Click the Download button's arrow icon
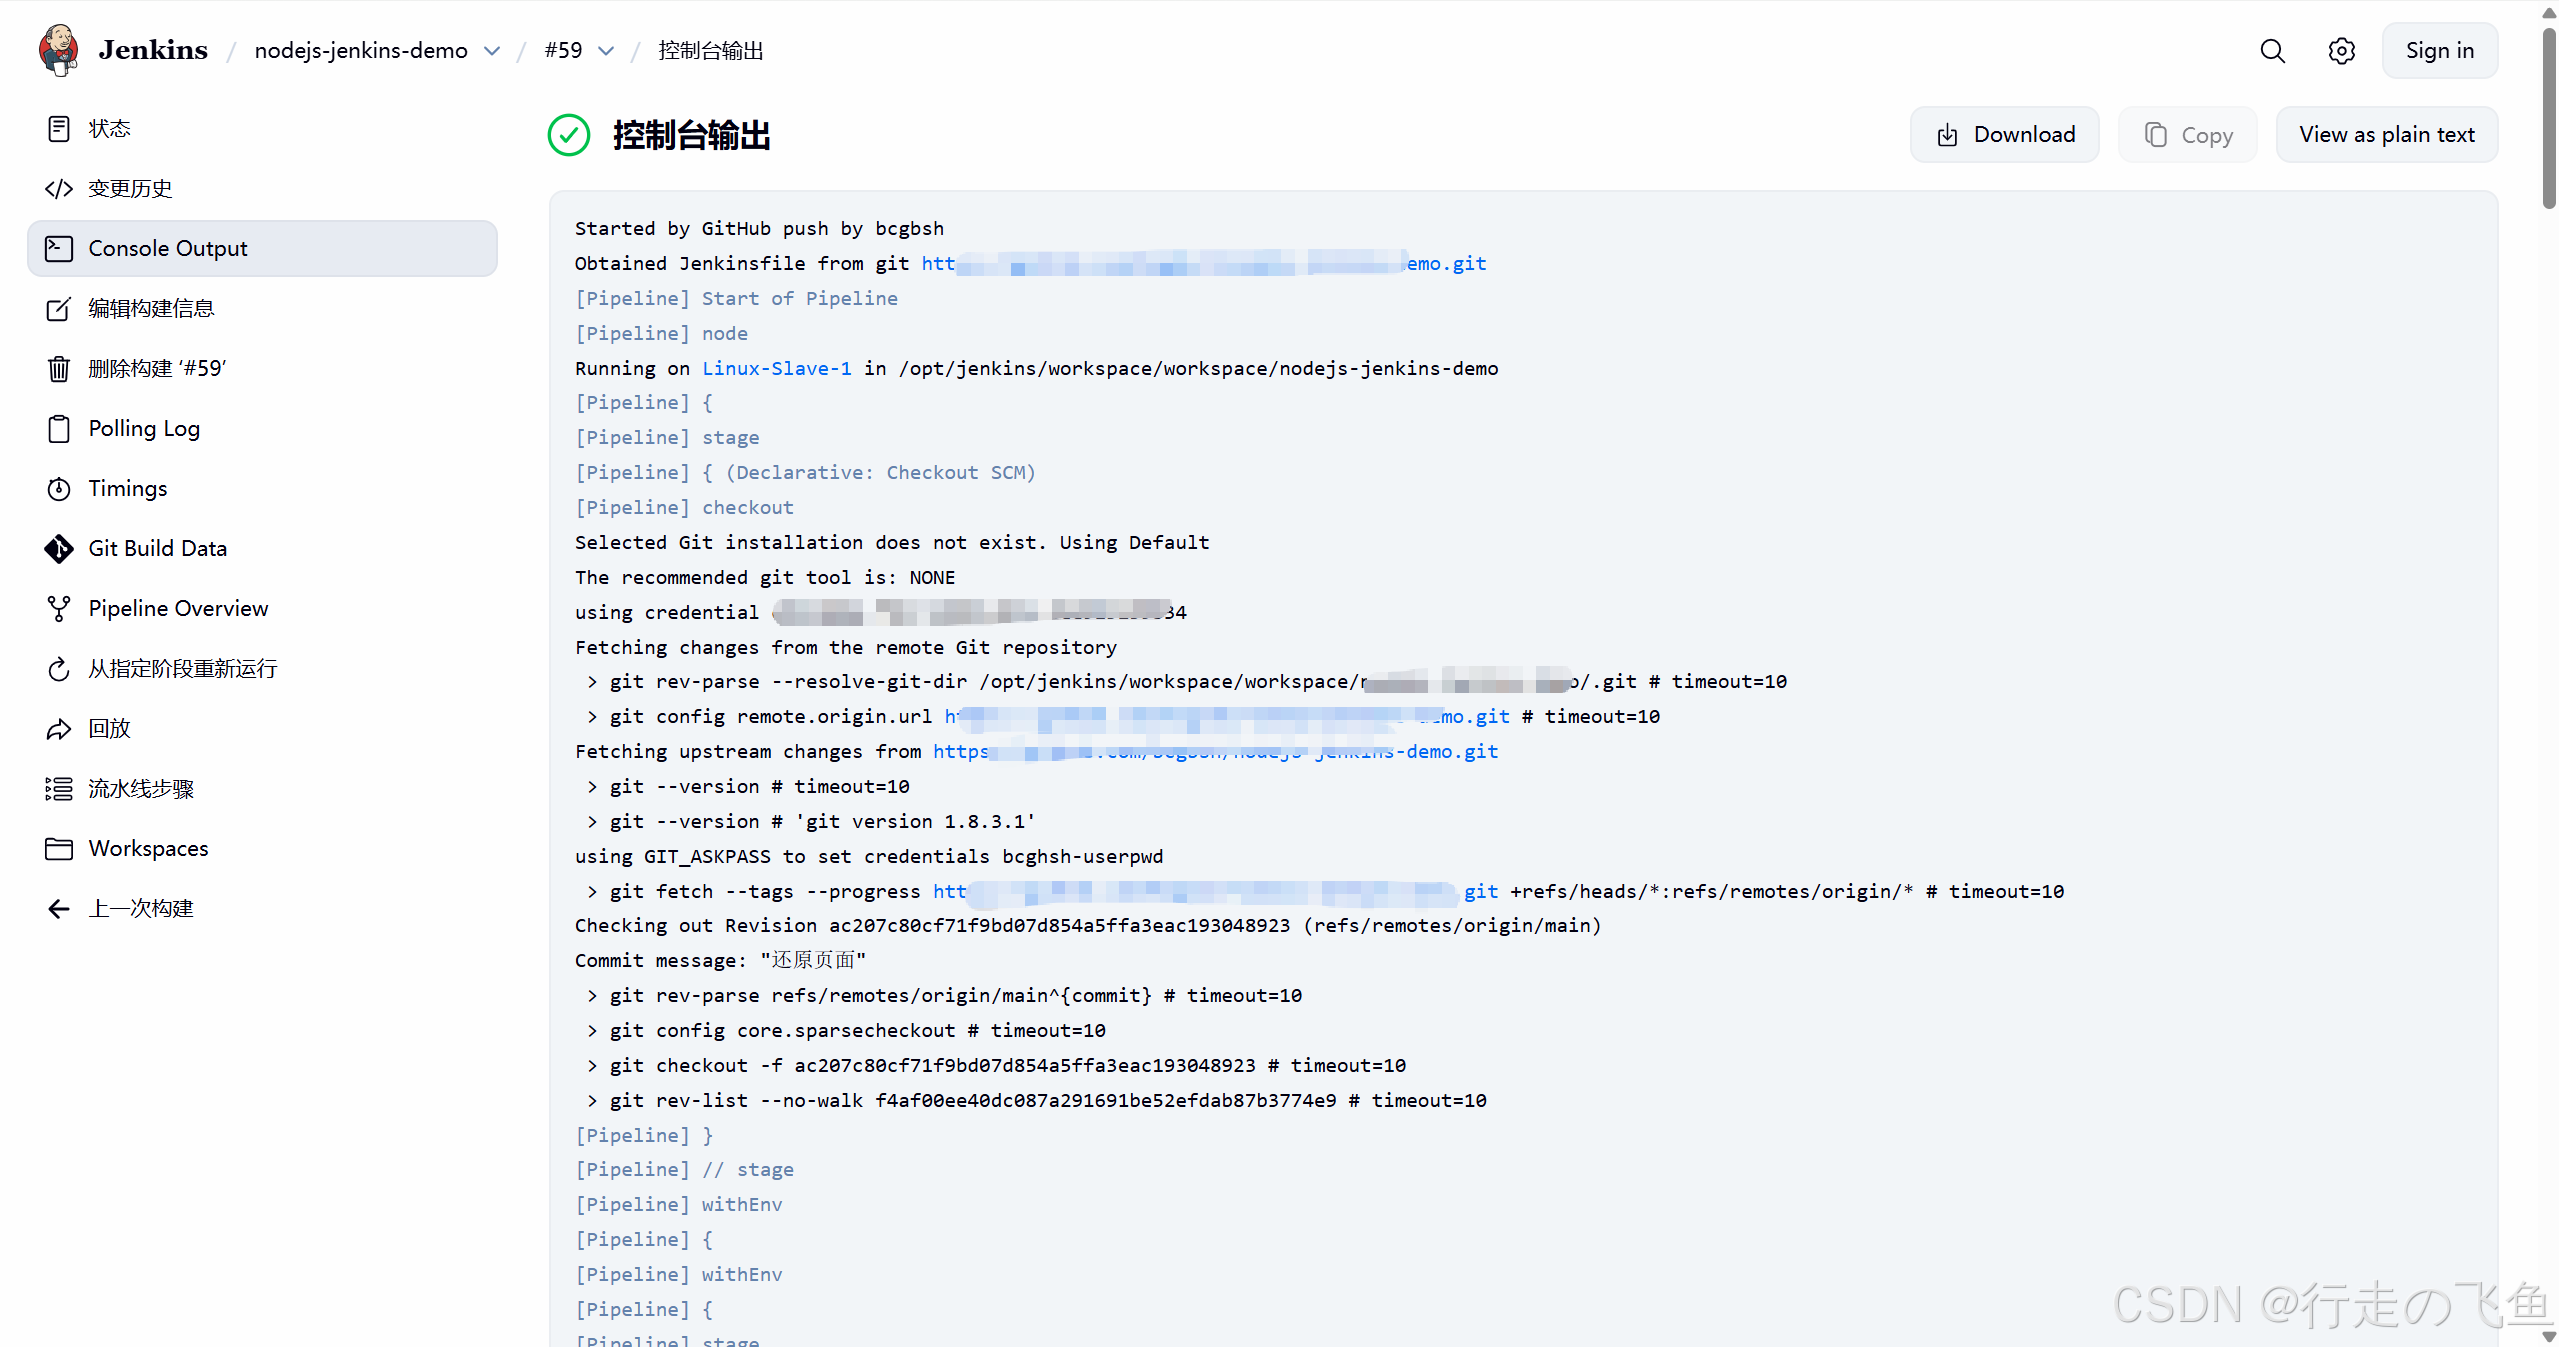Viewport: 2559px width, 1347px height. click(x=1947, y=135)
